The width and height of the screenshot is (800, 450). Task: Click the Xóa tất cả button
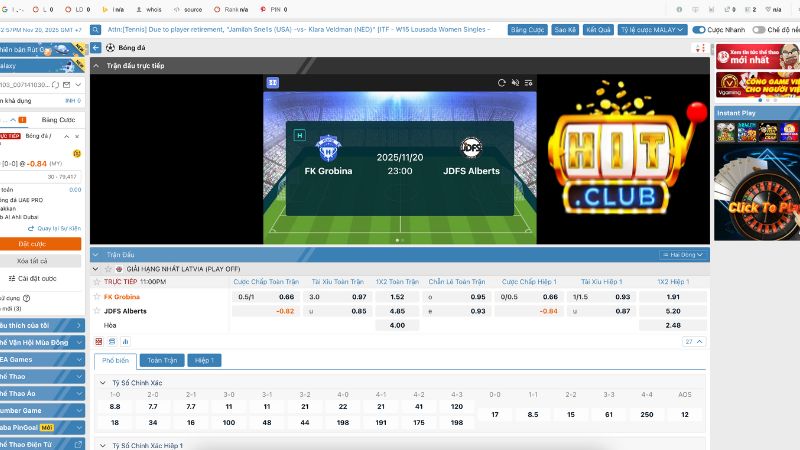coord(40,261)
